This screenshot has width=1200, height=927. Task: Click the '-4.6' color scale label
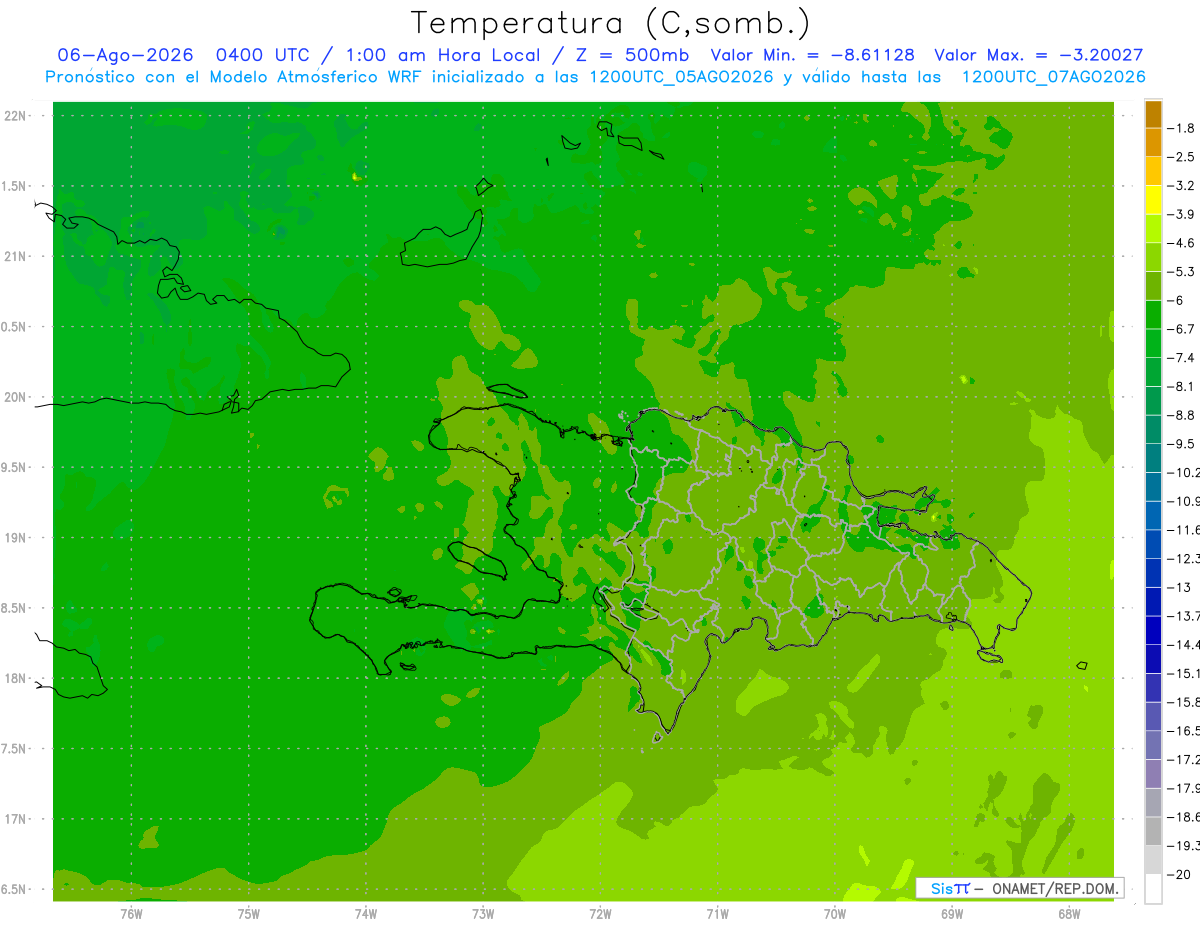click(1181, 243)
